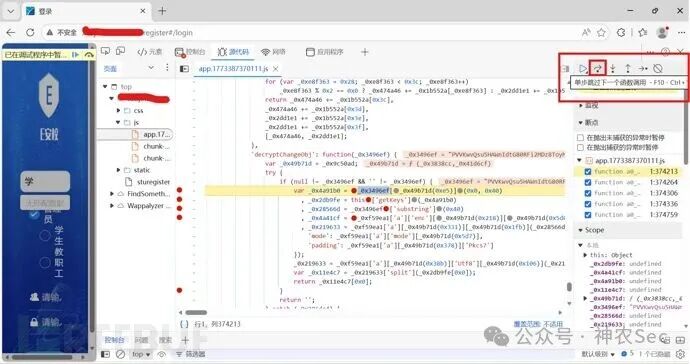Open the console context top dropdown
This screenshot has height=364, width=690.
[x=141, y=354]
